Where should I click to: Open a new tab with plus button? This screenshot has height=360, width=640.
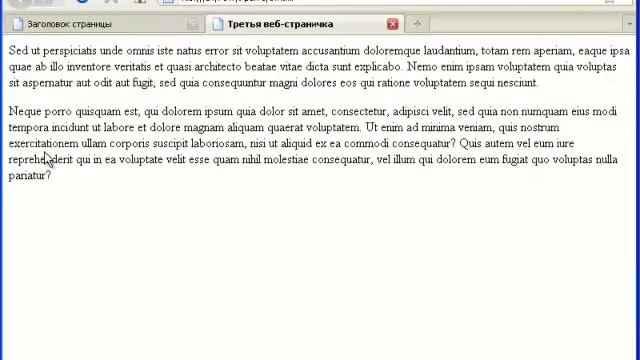(x=417, y=24)
